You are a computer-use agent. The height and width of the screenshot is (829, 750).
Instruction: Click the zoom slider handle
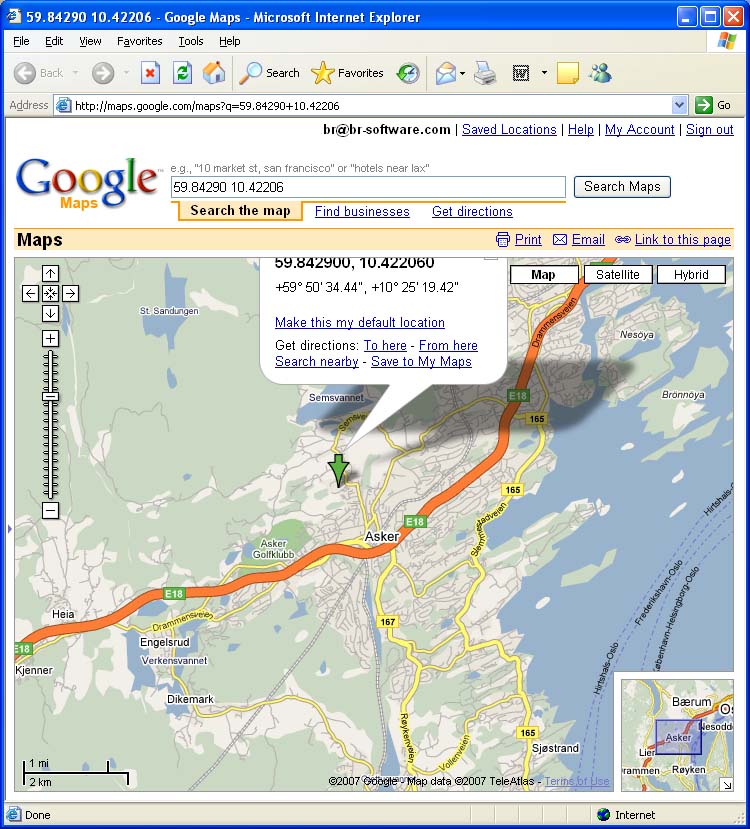[x=50, y=397]
